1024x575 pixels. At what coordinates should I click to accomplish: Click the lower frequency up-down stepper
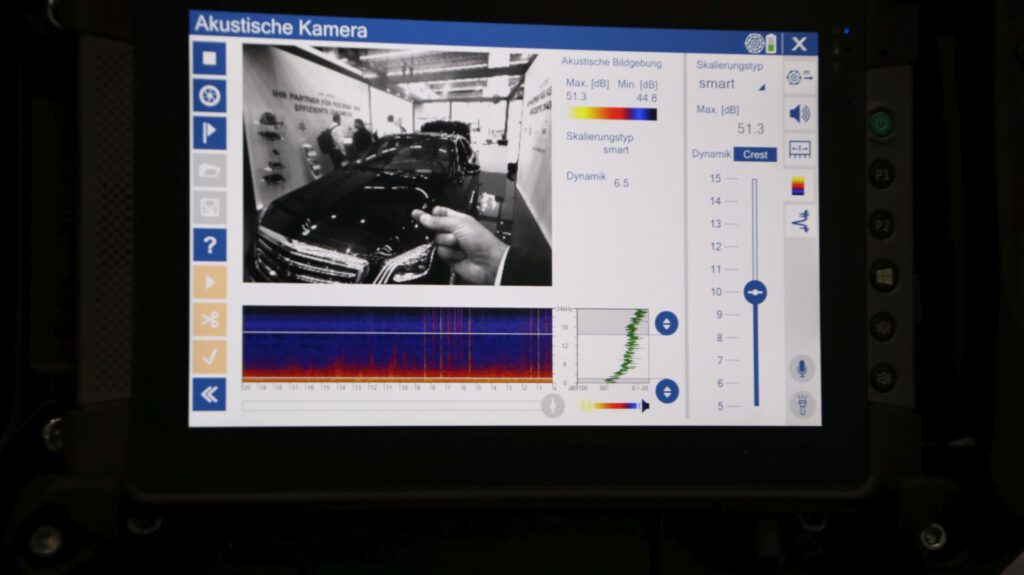(x=666, y=391)
